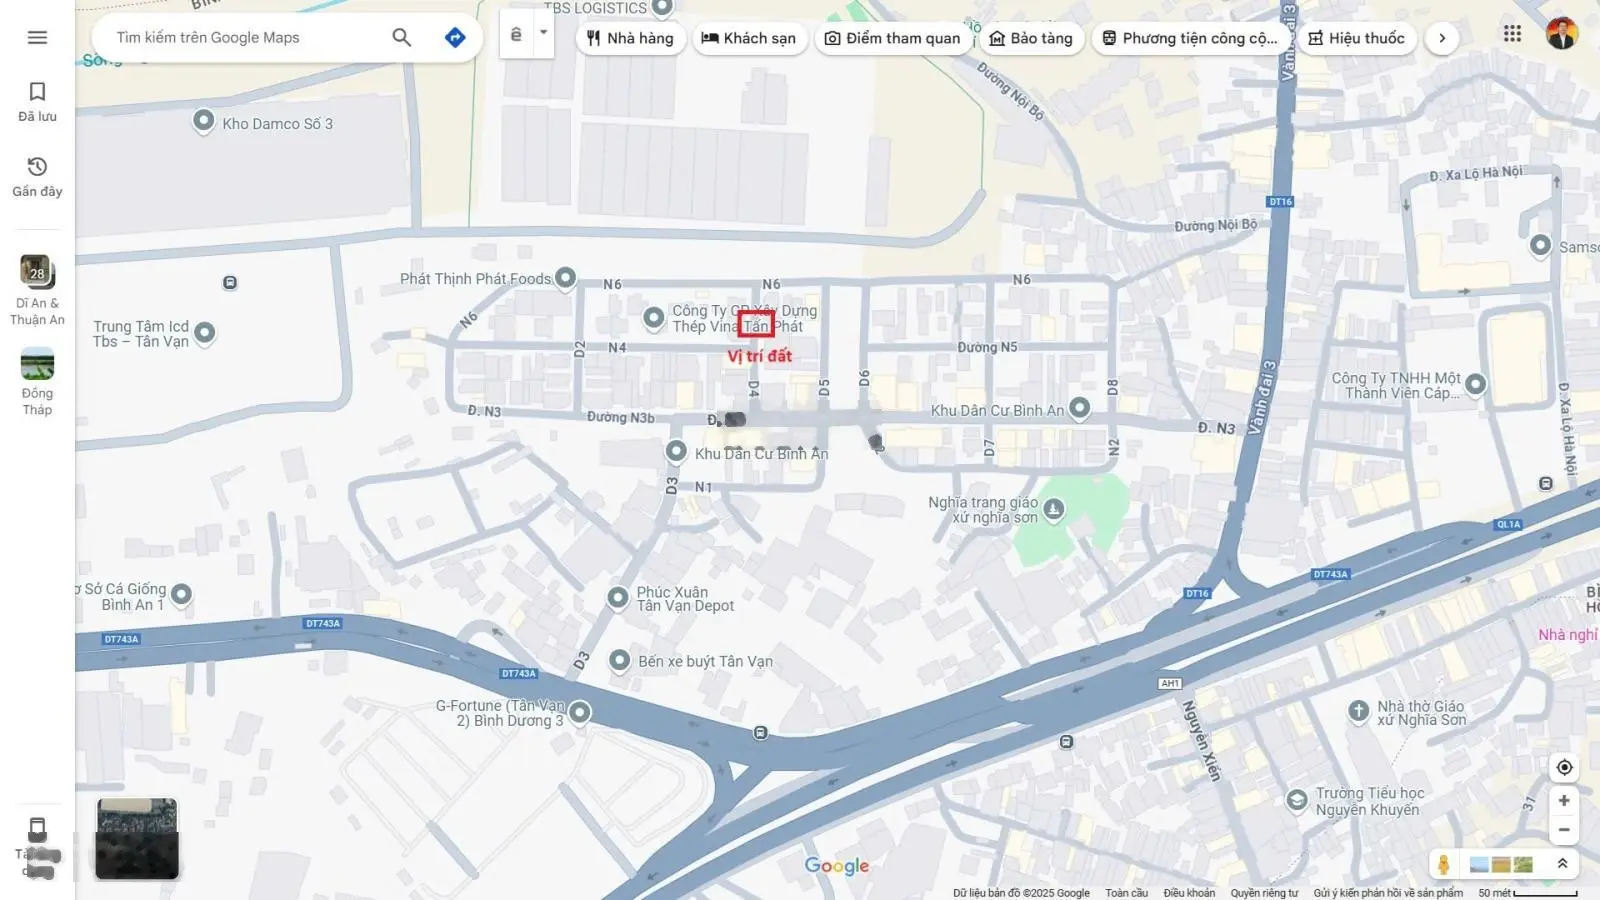Filter by Hiệu thuốc pharmacies
The height and width of the screenshot is (900, 1600).
point(1357,38)
